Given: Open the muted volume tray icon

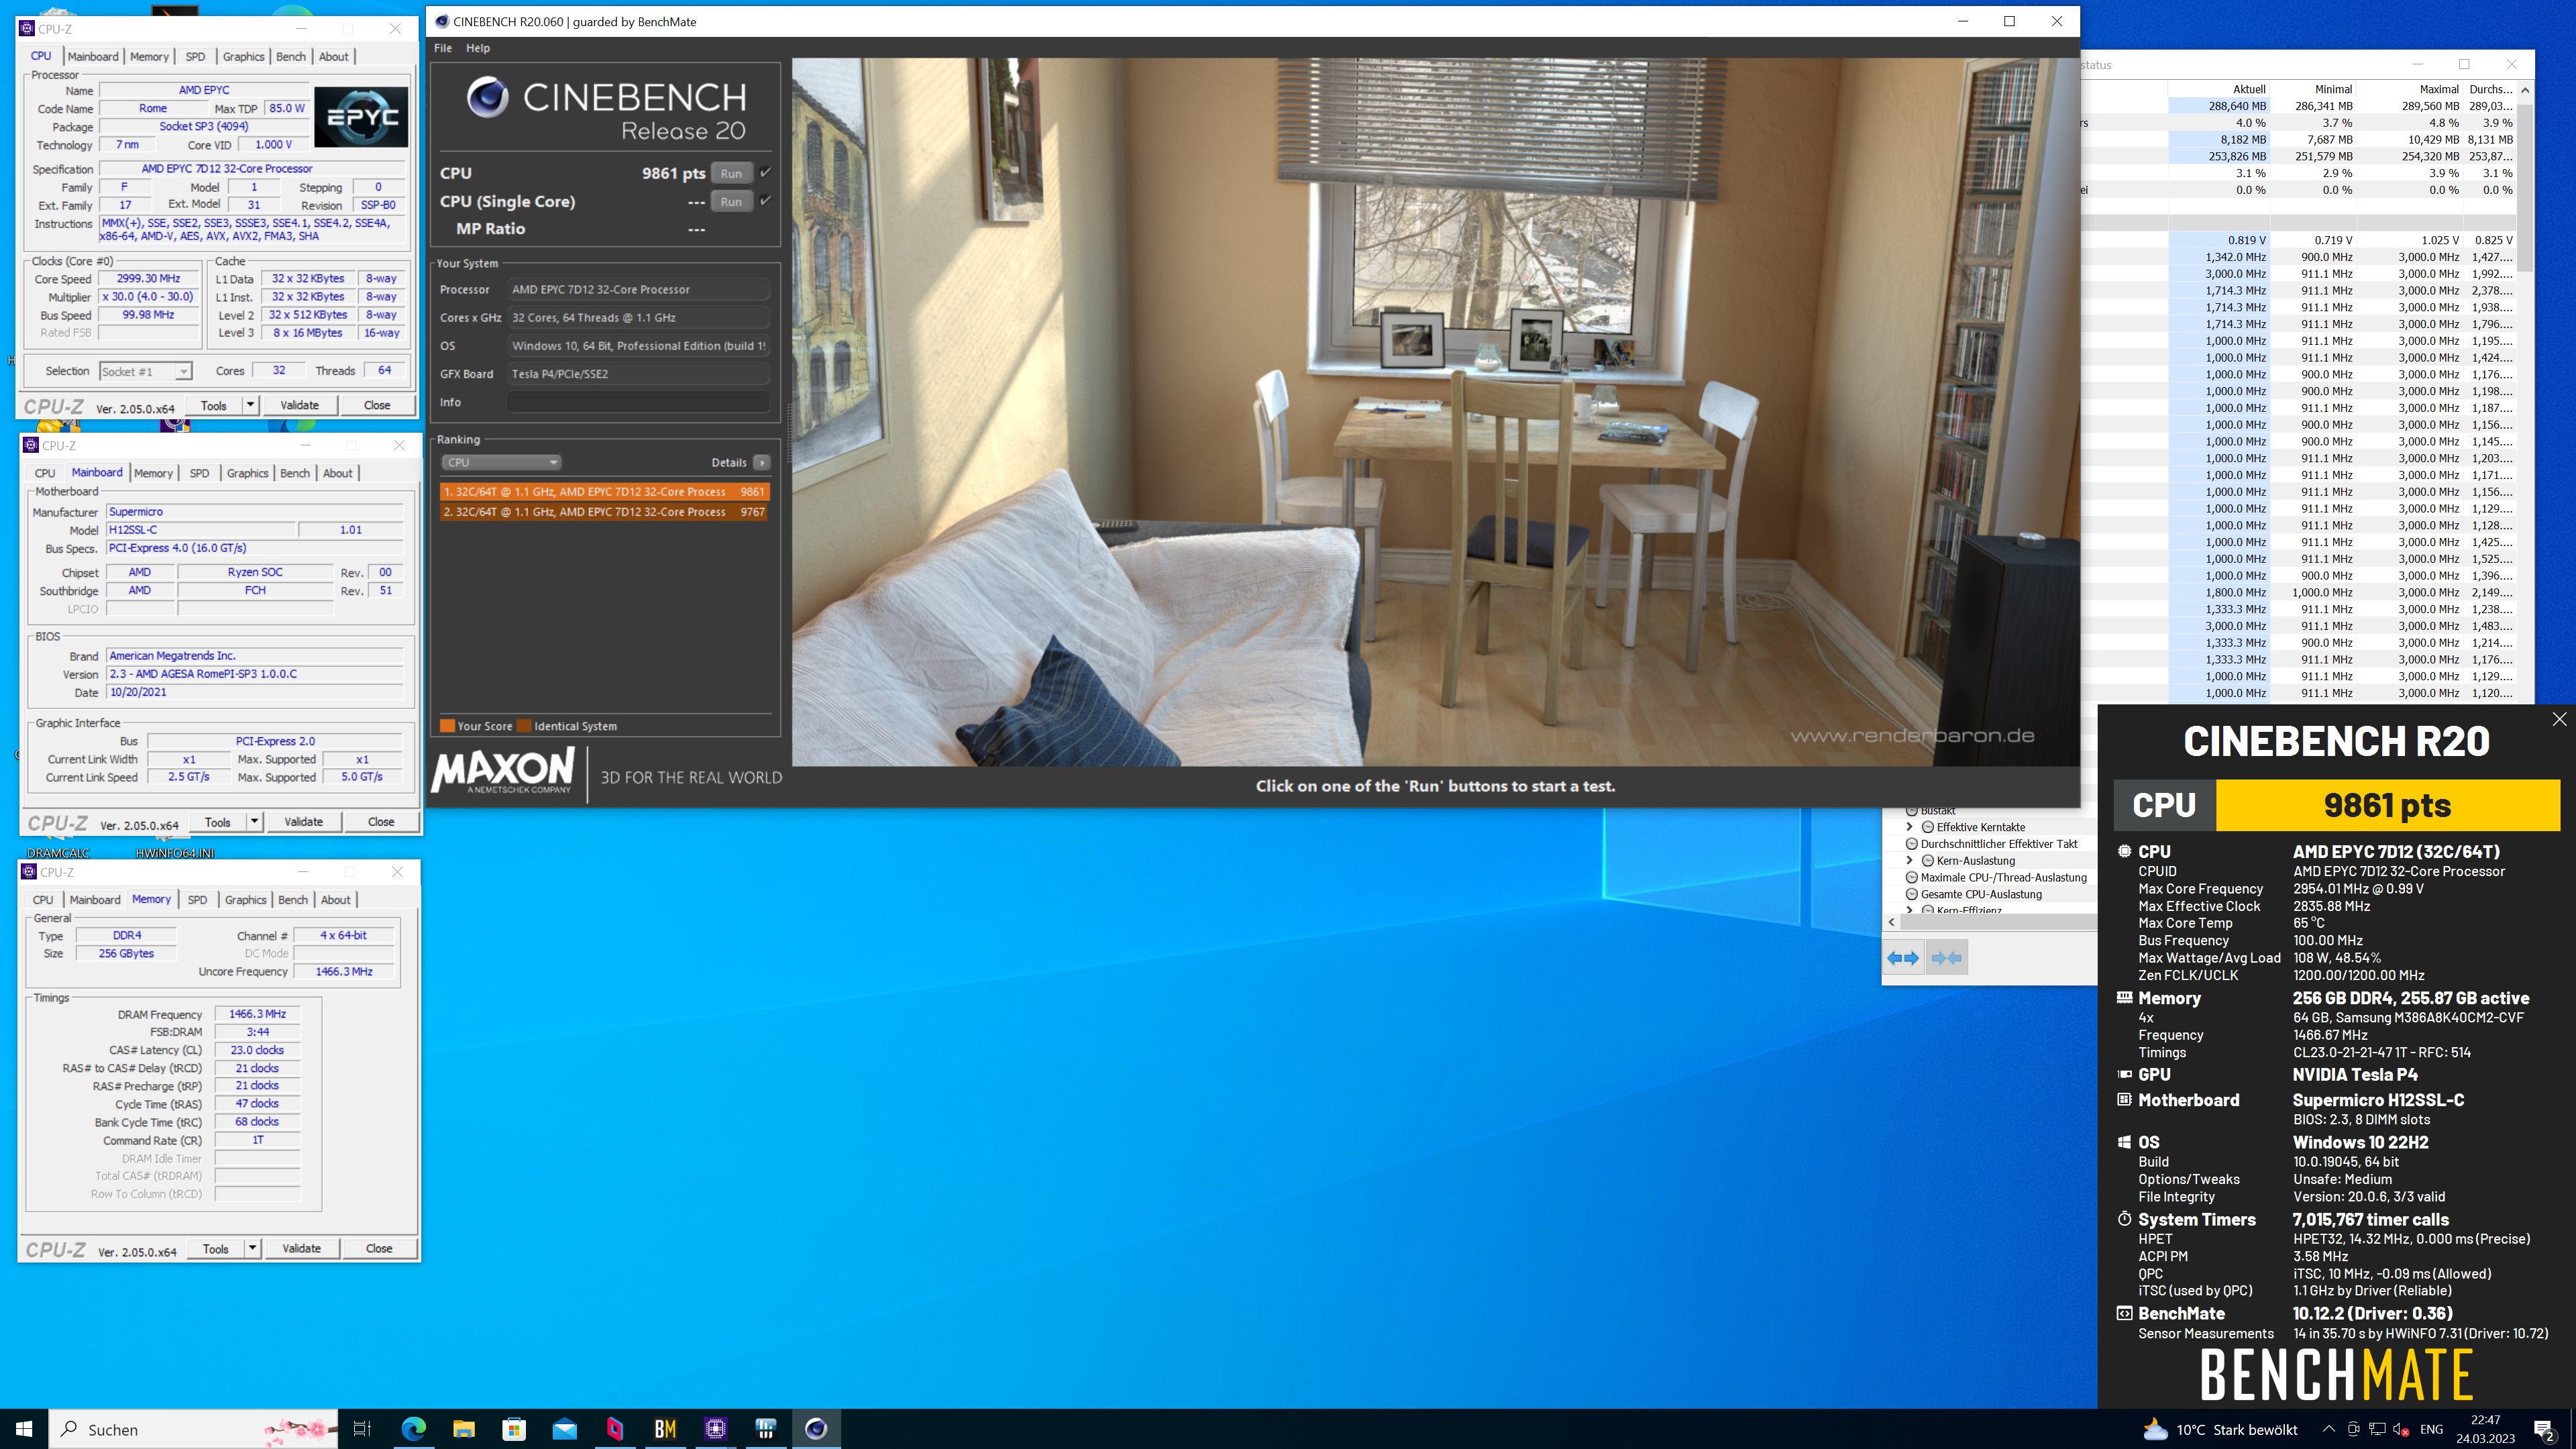Looking at the screenshot, I should click(x=2401, y=1429).
